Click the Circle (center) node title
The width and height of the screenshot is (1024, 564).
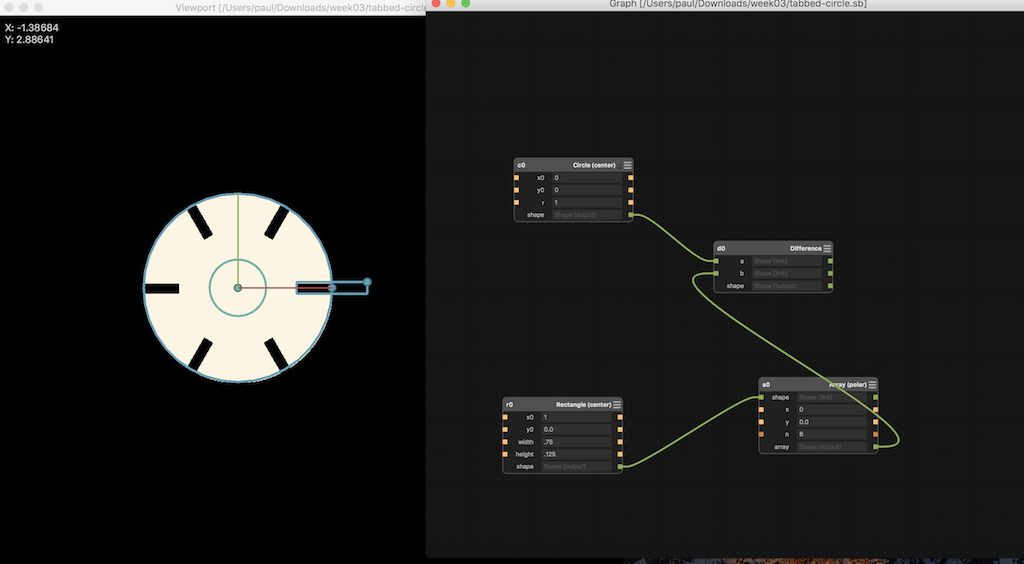[594, 165]
